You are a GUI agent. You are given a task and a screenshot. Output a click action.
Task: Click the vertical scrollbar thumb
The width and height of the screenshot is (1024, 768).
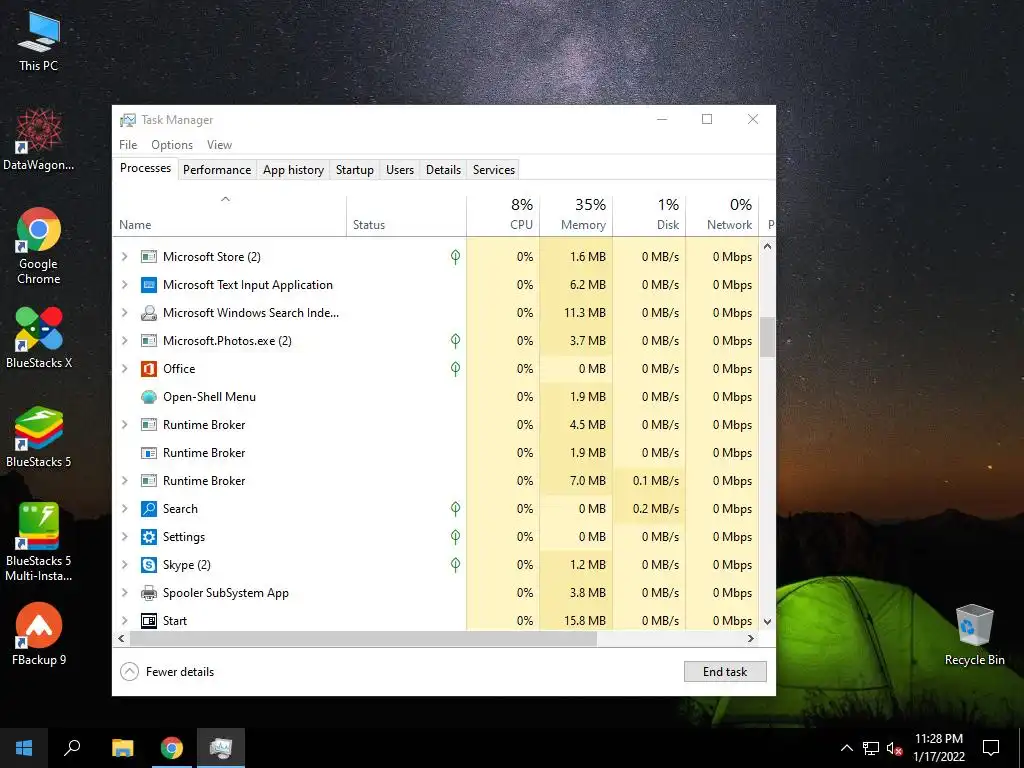(767, 337)
